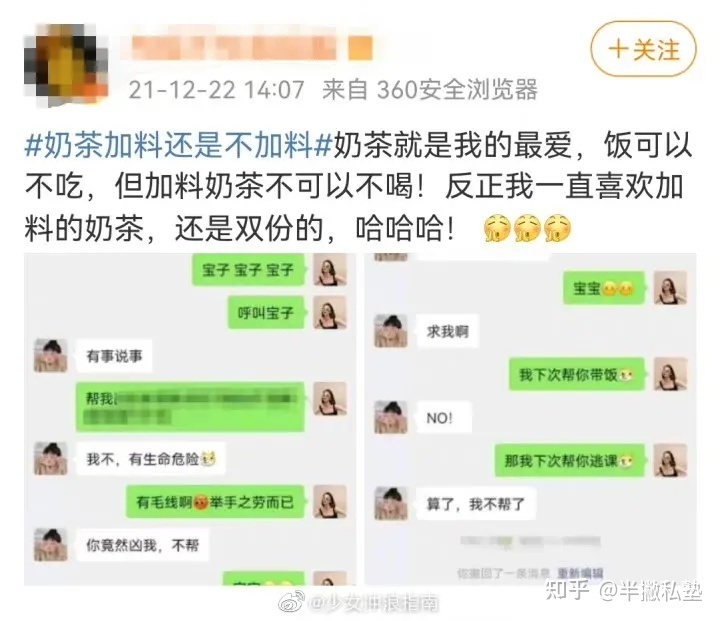Click the Weibo logo watermark at bottom
The image size is (720, 621).
(292, 601)
